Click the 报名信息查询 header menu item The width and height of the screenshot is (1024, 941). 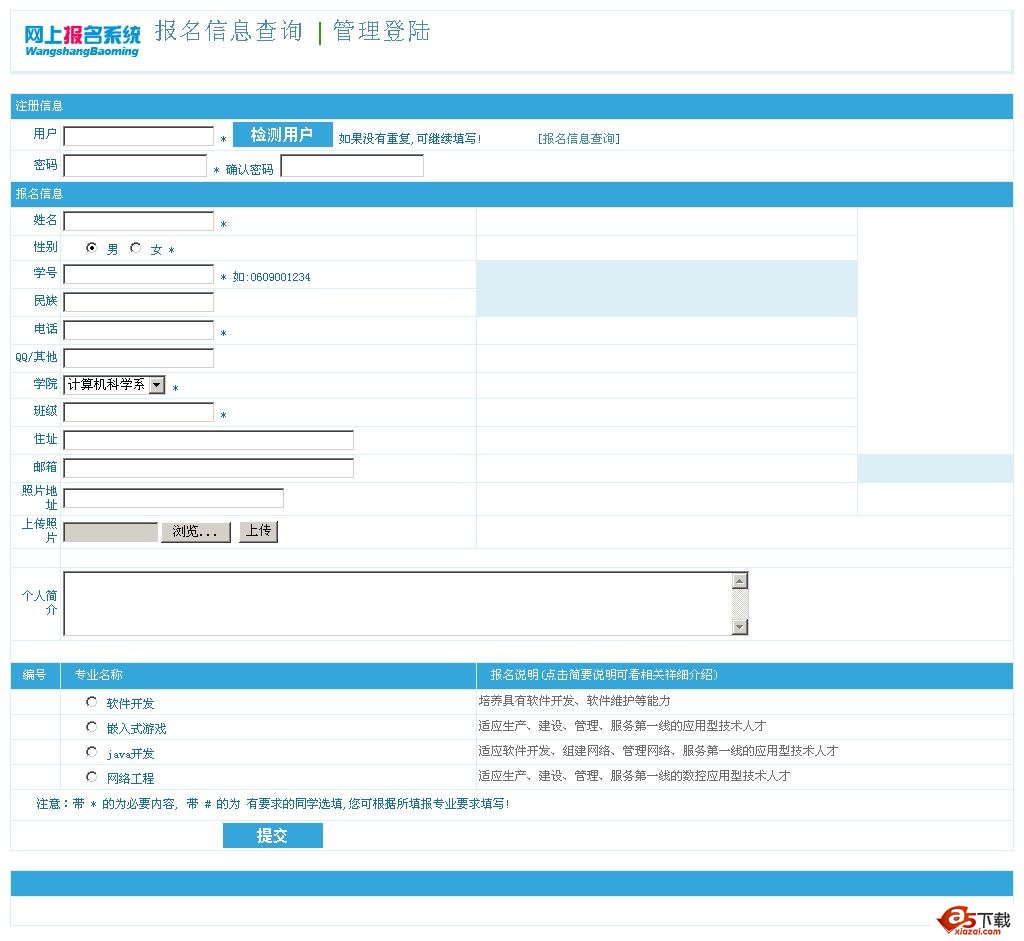229,31
